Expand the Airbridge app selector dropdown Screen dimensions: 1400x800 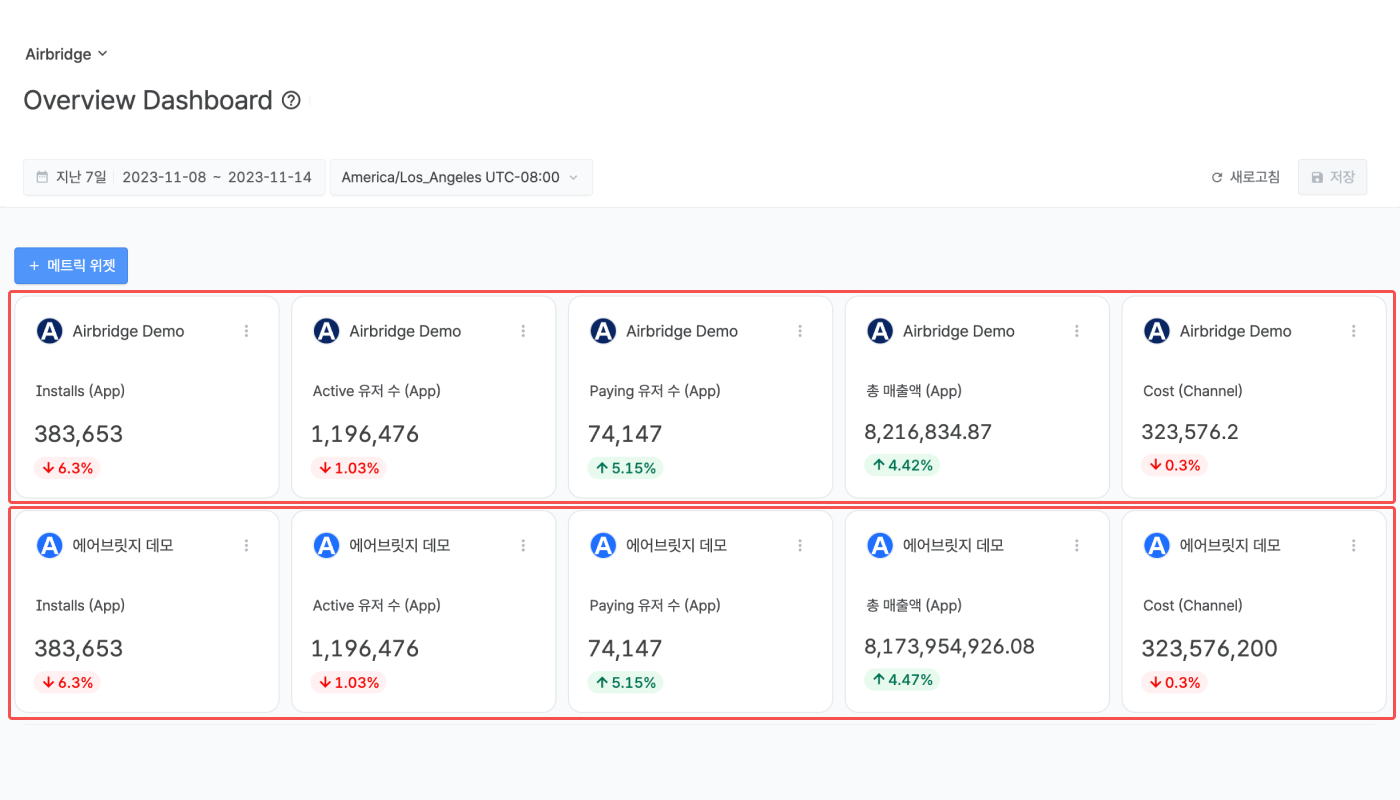pos(66,54)
